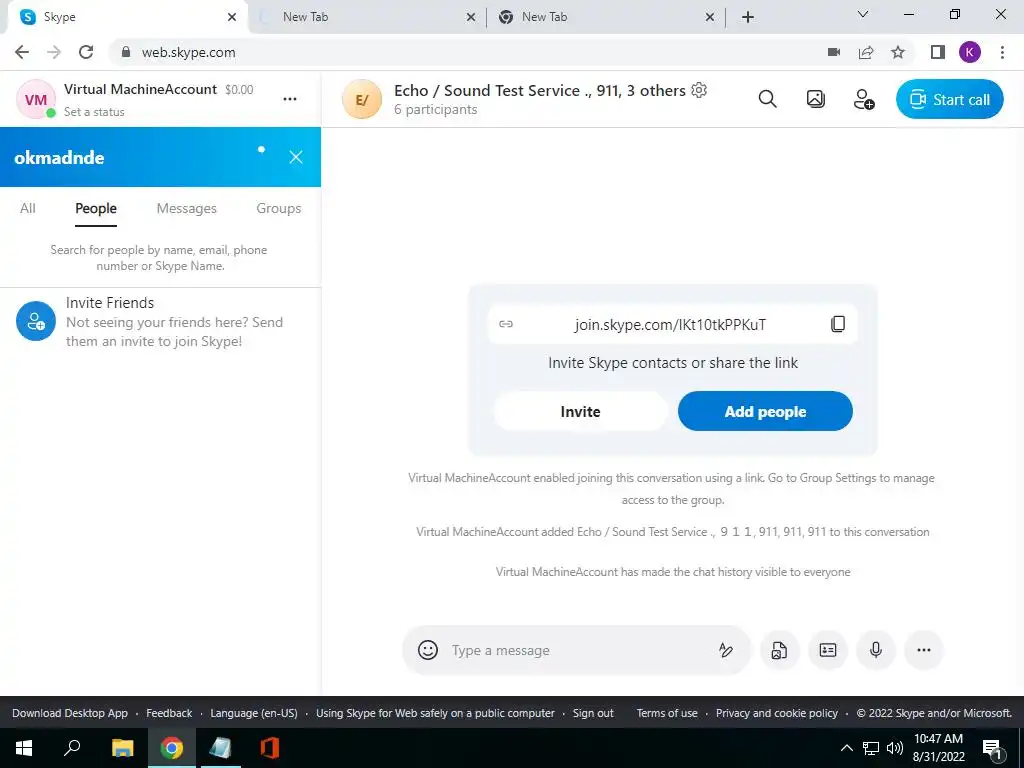Open Terms of use link
This screenshot has height=768, width=1024.
667,713
